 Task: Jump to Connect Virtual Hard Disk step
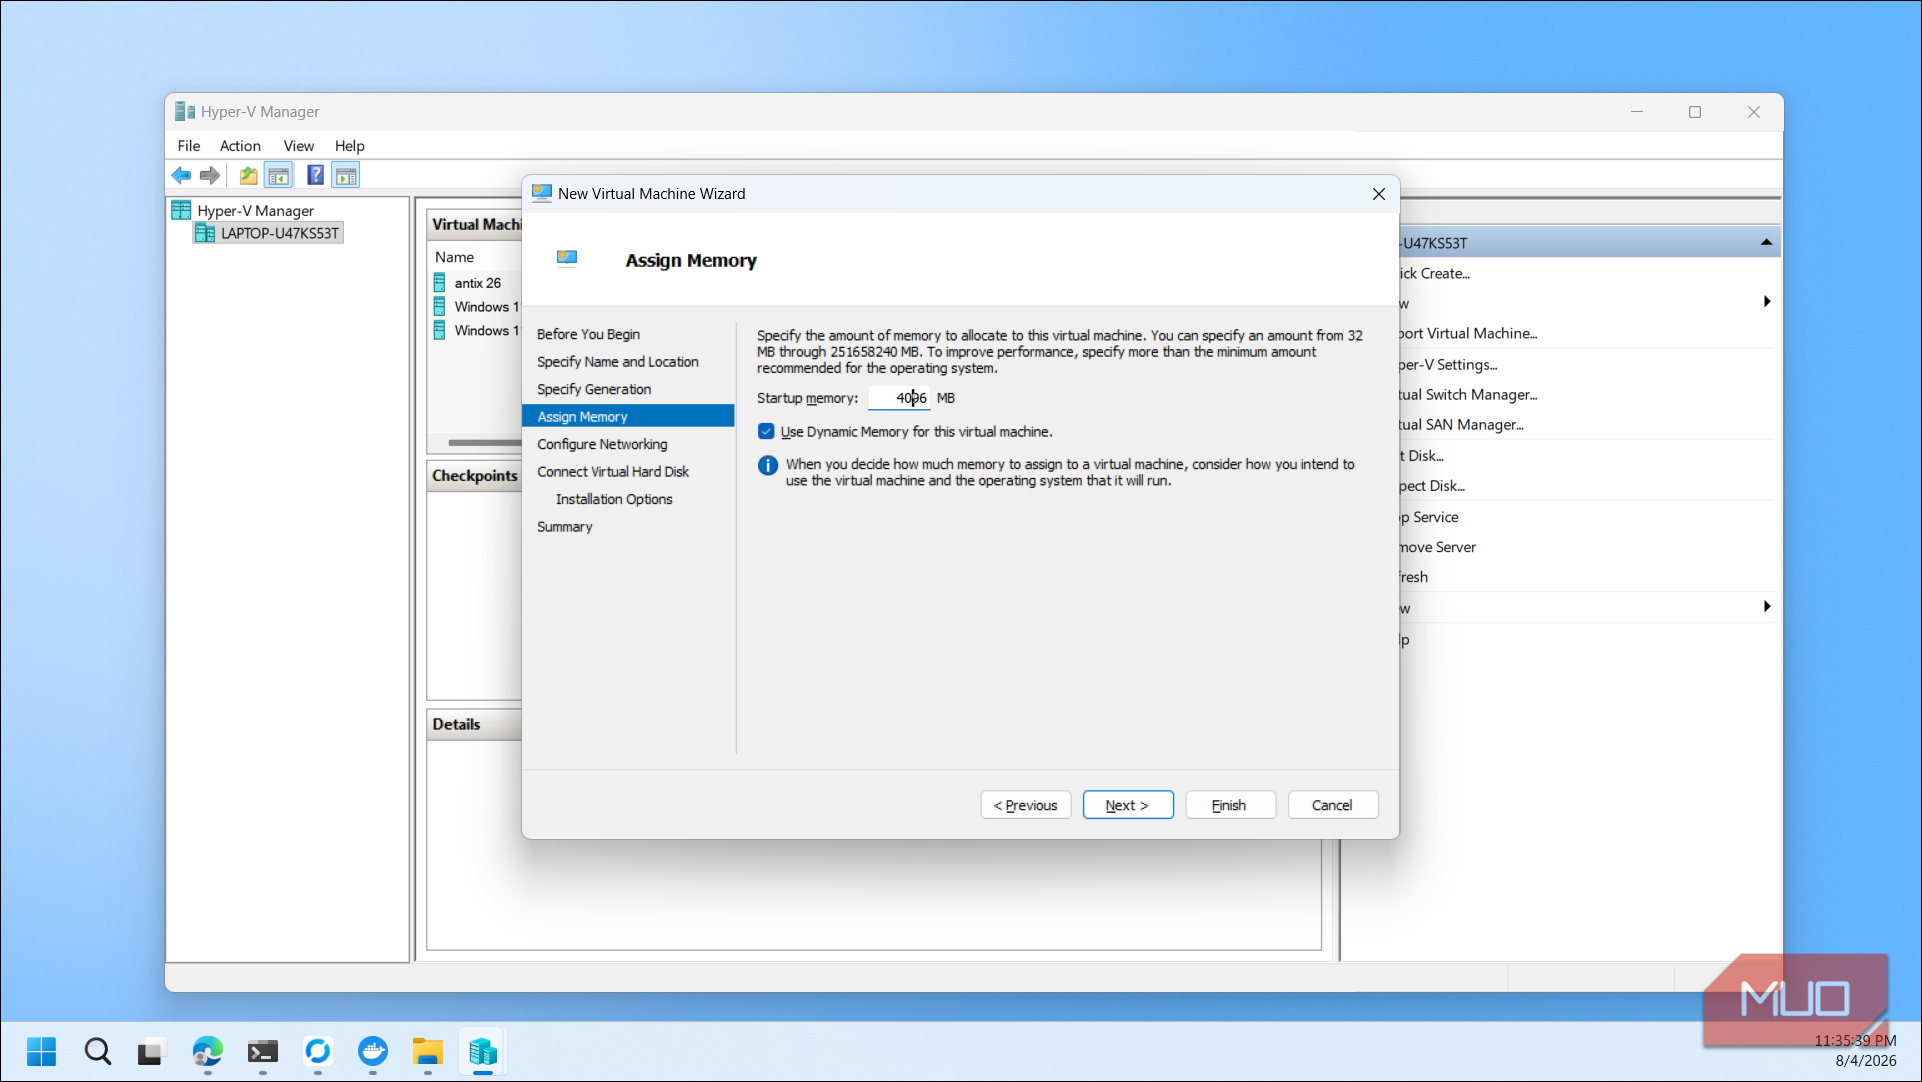(x=612, y=472)
